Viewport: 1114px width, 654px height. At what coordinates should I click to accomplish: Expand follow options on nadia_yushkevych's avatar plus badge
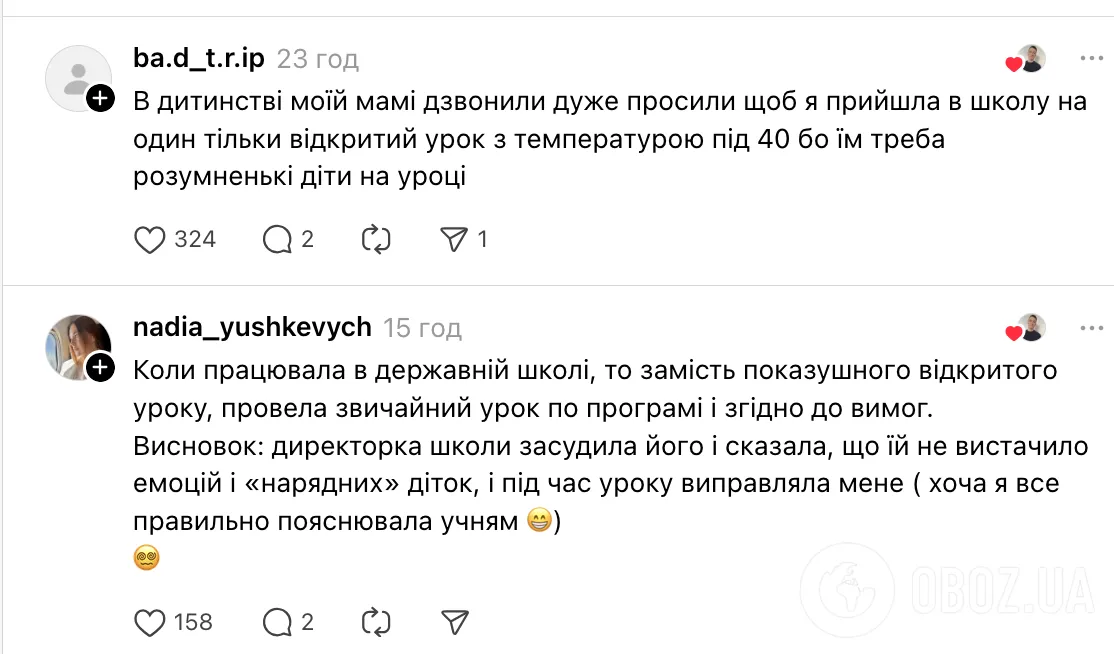point(98,369)
